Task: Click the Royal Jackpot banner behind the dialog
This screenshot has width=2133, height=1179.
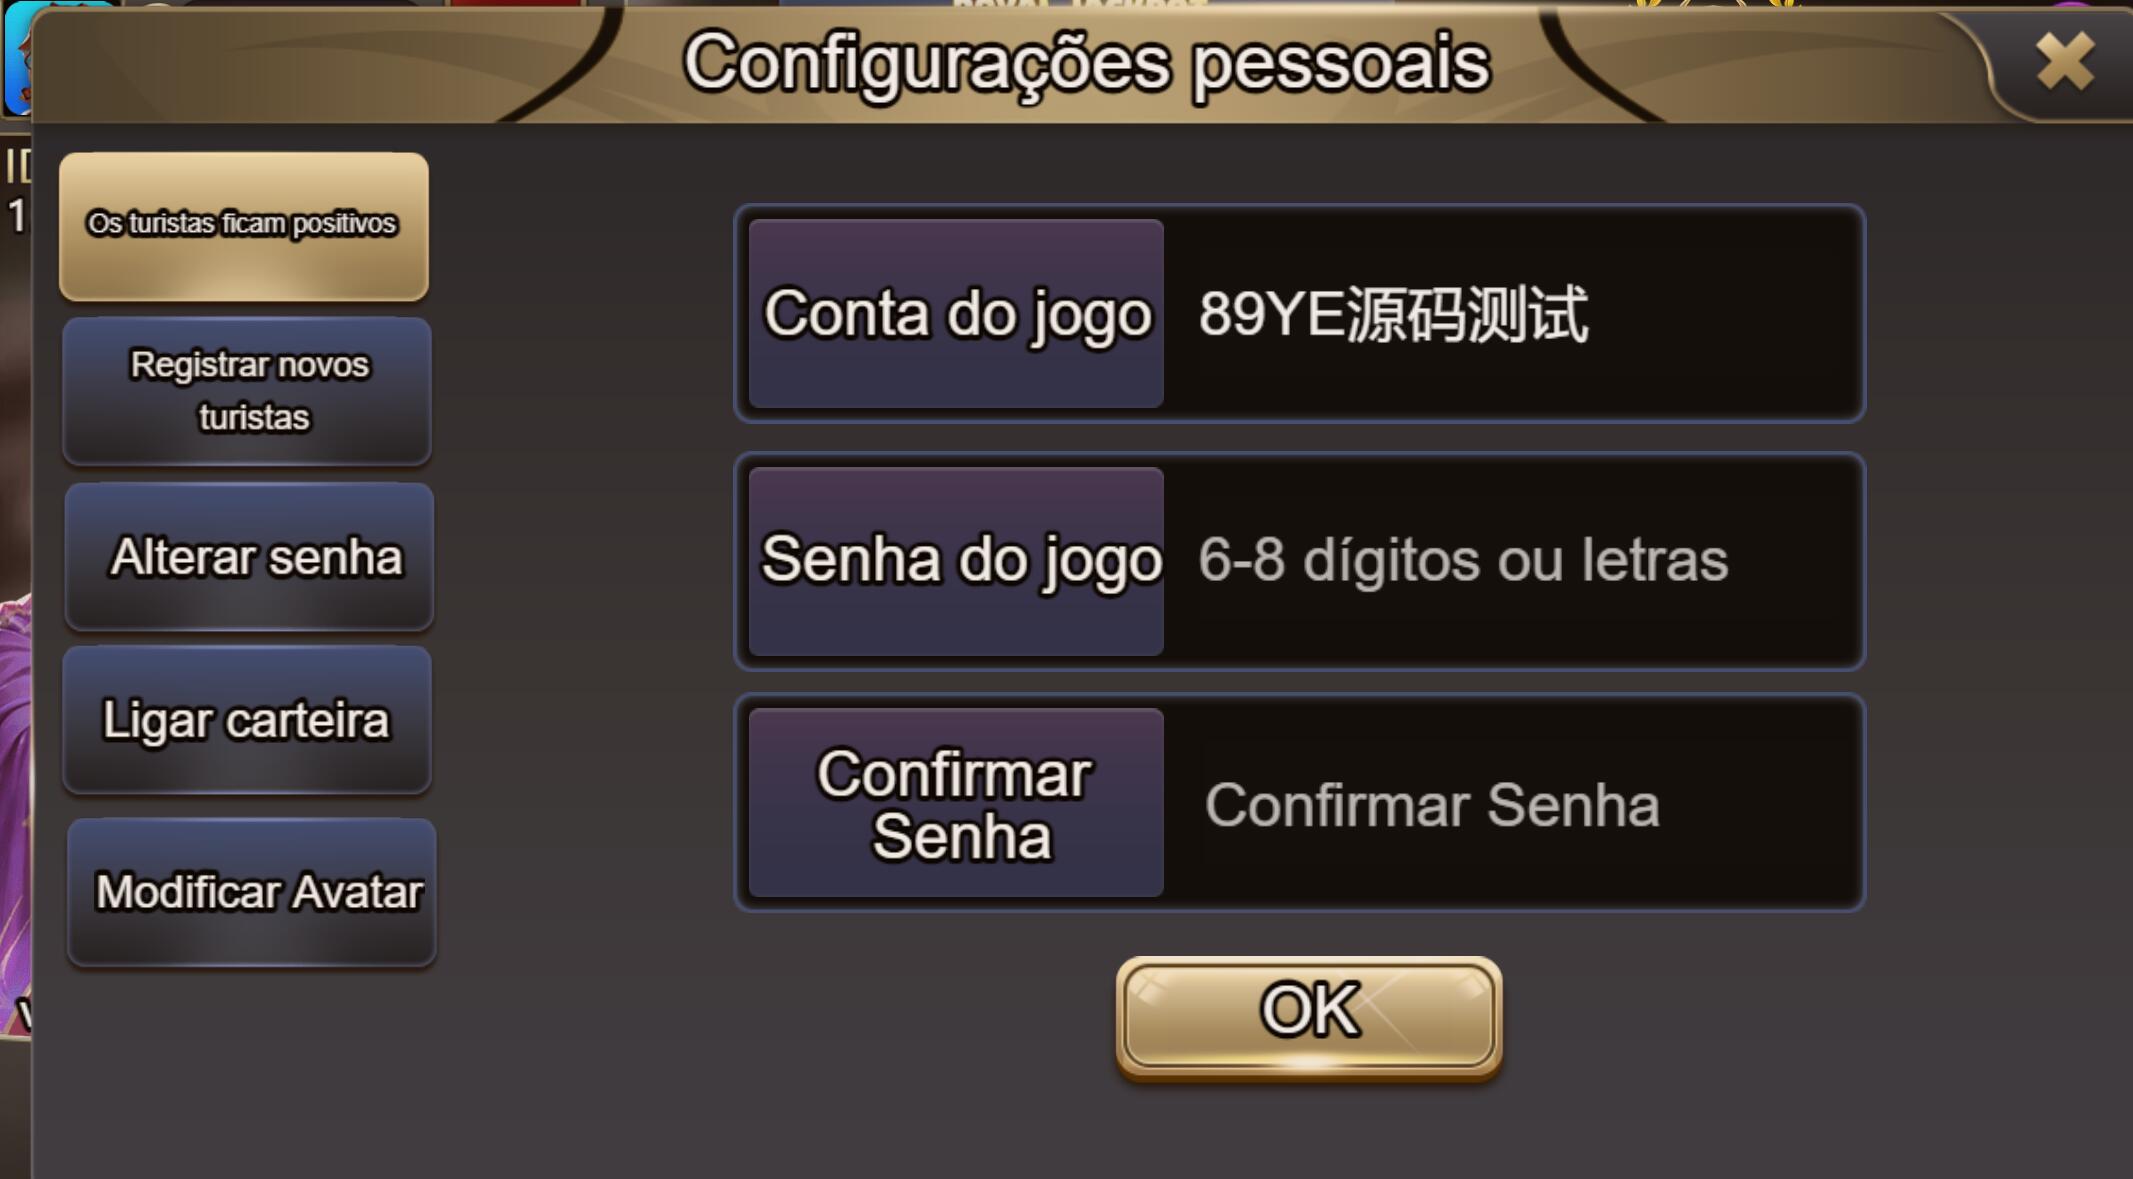Action: coord(1080,5)
